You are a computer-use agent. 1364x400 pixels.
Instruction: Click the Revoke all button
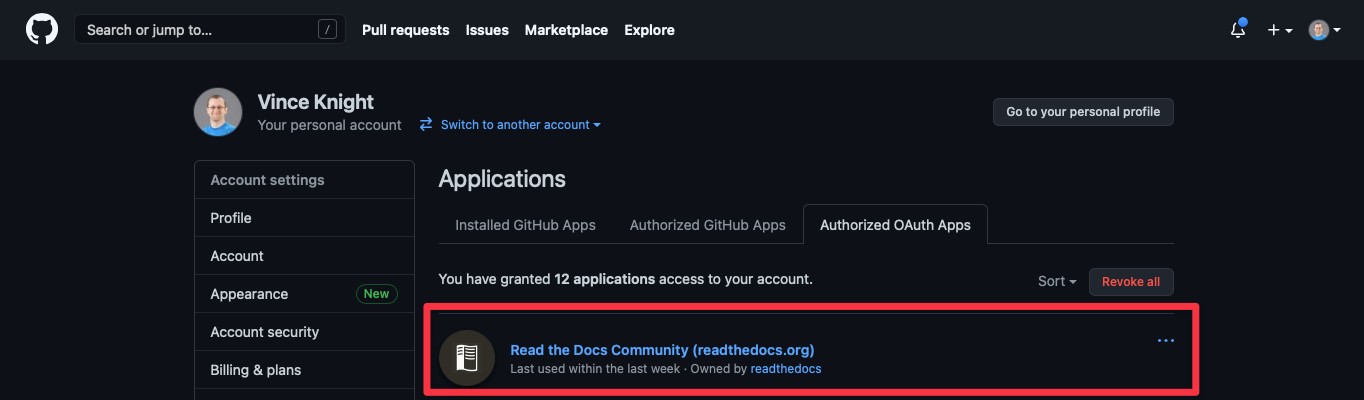(1131, 282)
